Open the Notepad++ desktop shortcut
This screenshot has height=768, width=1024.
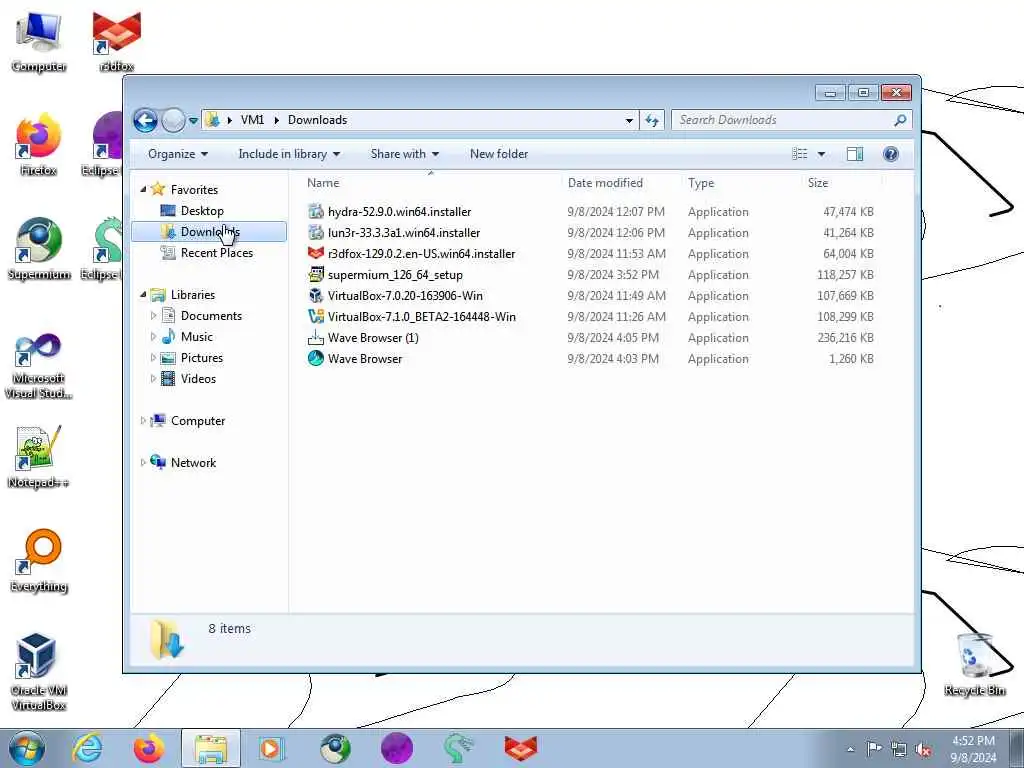(39, 457)
